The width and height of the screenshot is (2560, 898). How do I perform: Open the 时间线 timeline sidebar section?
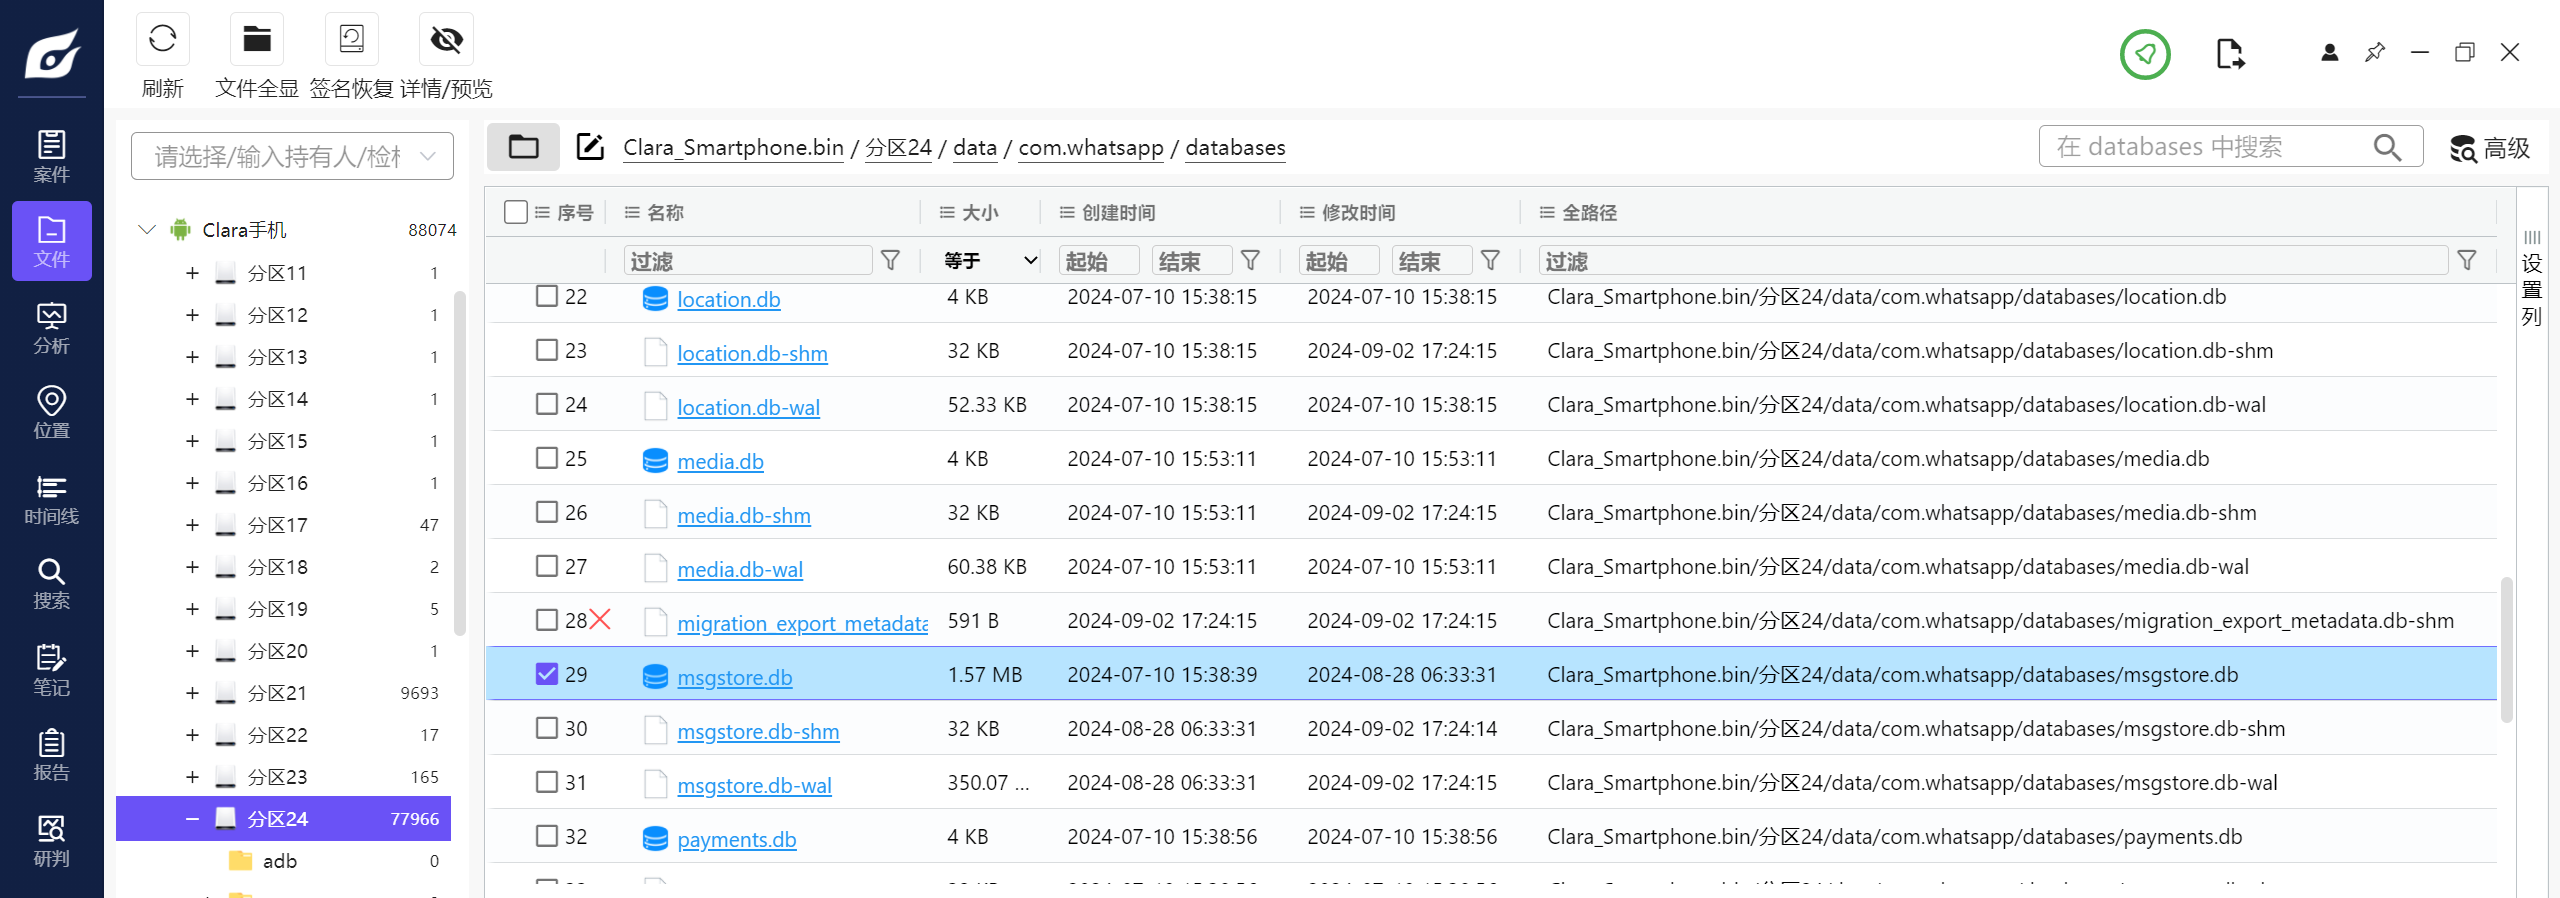coord(51,499)
